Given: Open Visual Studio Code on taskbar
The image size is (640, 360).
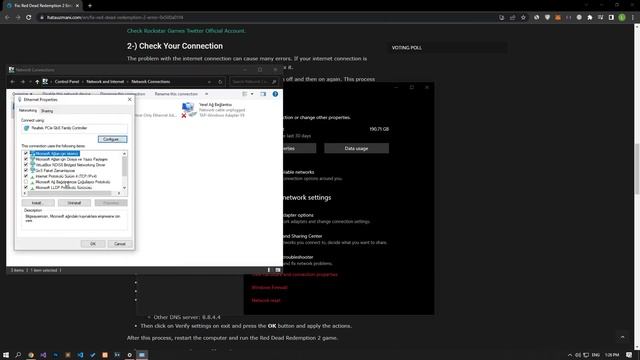Looking at the screenshot, I should click(x=80, y=355).
